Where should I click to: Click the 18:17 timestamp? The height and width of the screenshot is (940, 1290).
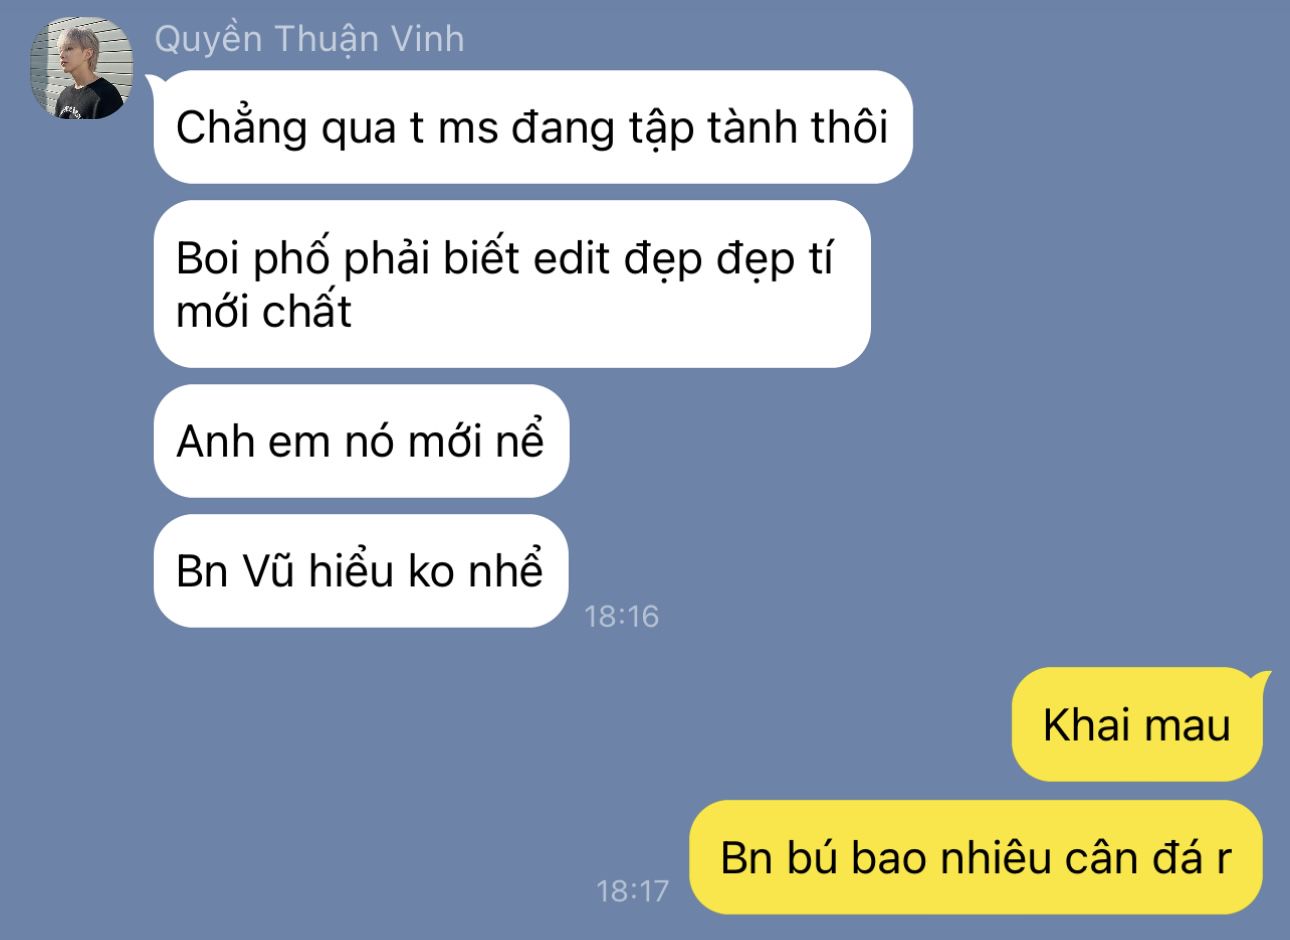(x=632, y=890)
